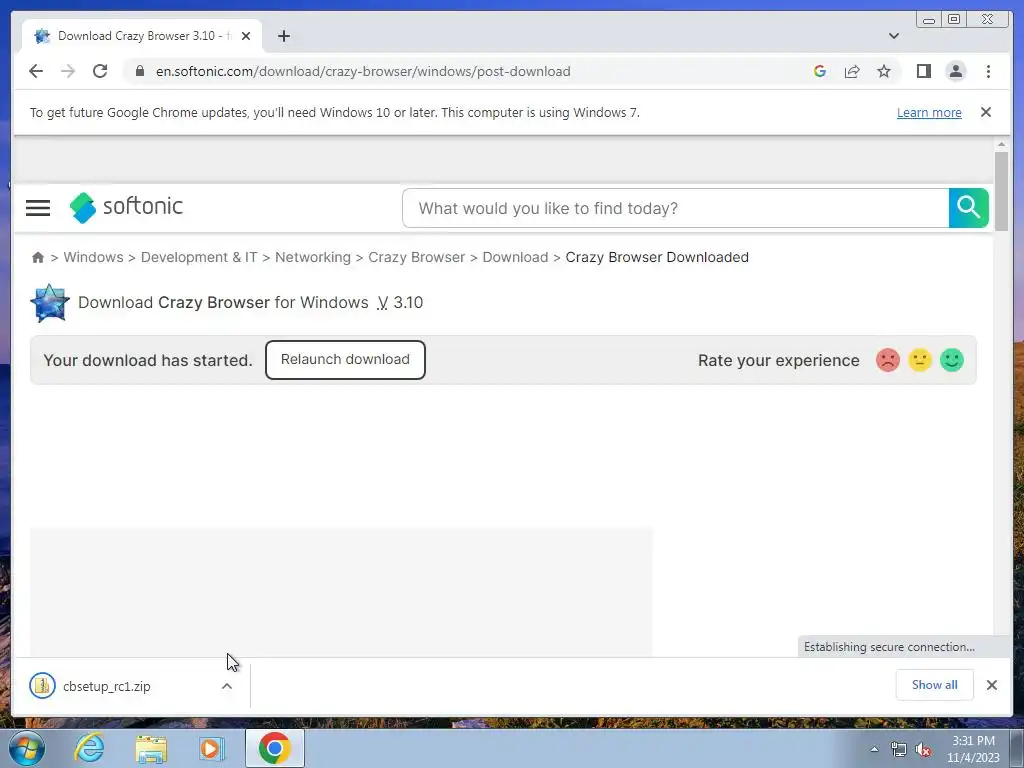The image size is (1024, 768).
Task: Show hidden tray icons arrow
Action: click(874, 749)
